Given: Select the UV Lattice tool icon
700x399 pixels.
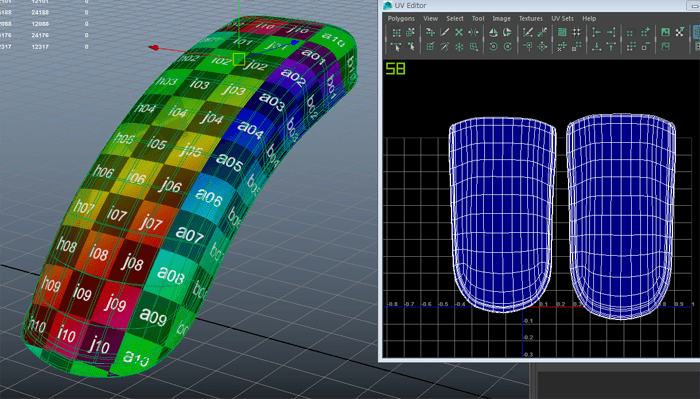Looking at the screenshot, I should [x=396, y=32].
